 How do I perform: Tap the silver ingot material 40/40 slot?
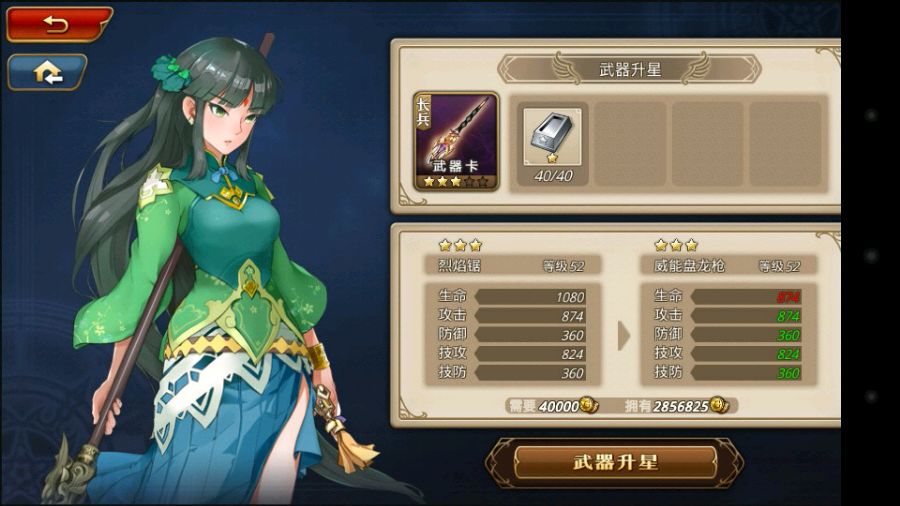coord(553,143)
